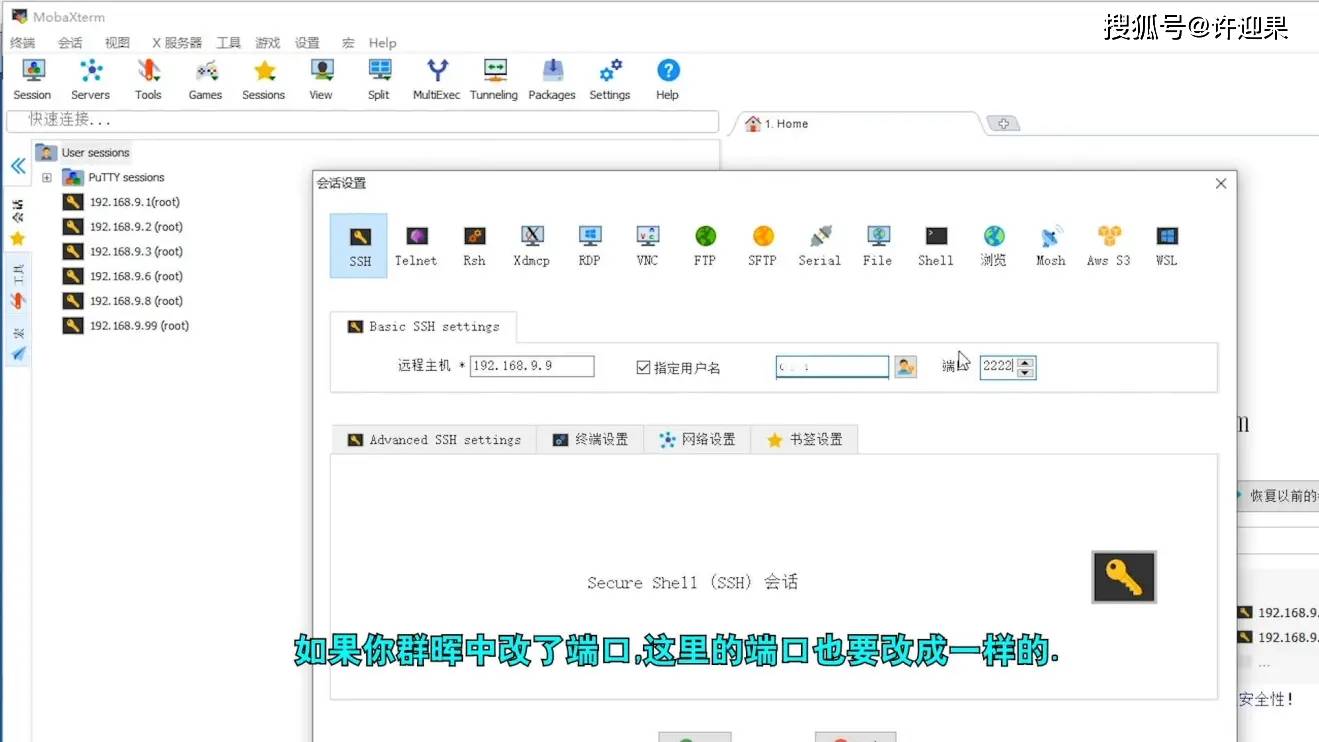Open saved session 192.168.9.2 (root)
The height and width of the screenshot is (742, 1319).
click(x=123, y=227)
